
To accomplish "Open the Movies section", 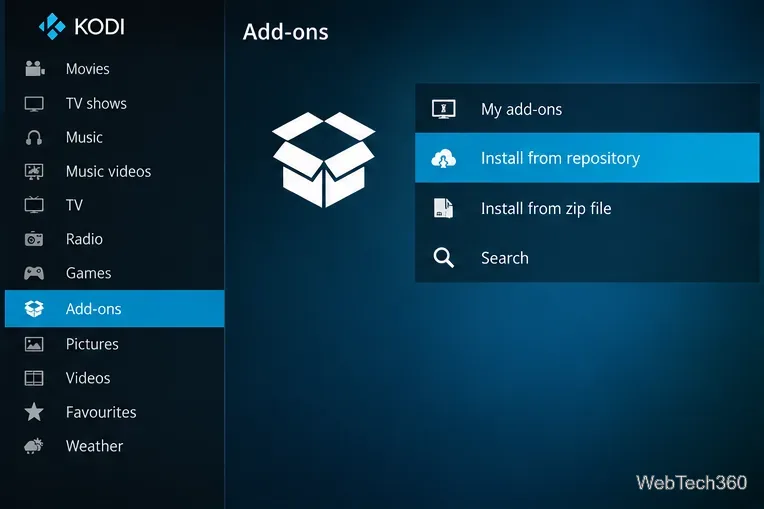I will (x=115, y=69).
